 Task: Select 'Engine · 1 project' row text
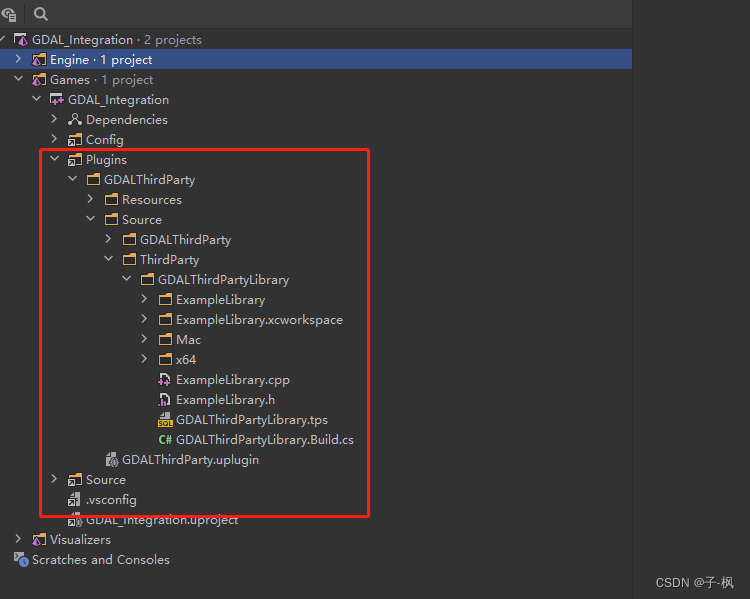101,60
